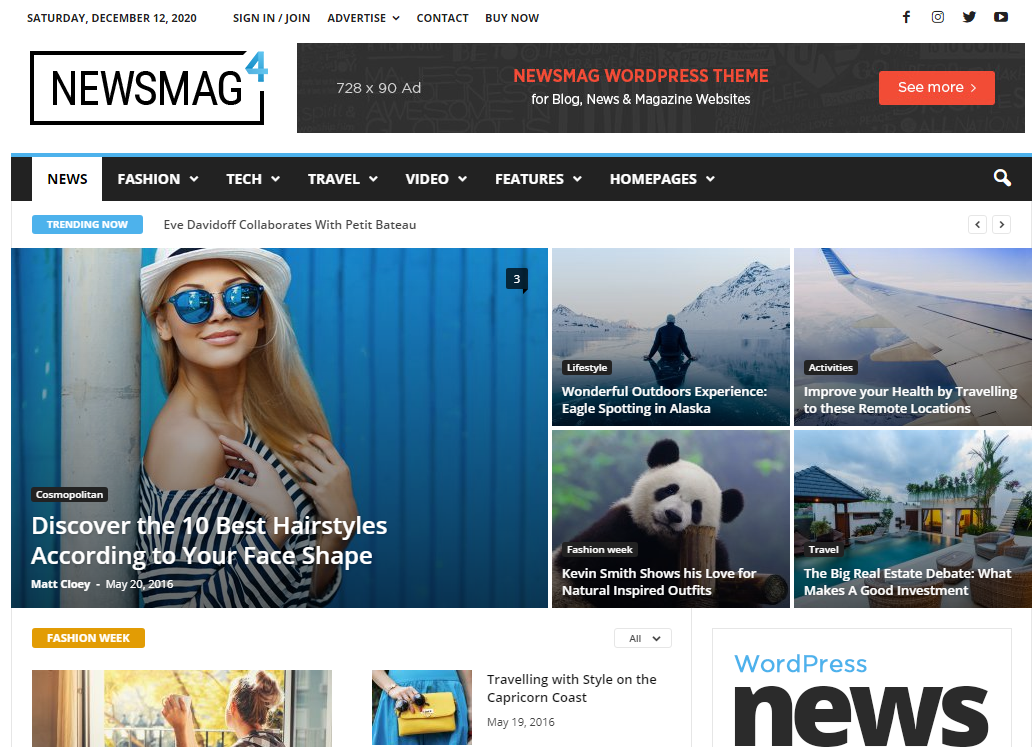
Task: Open the BUY NOW link
Action: (512, 17)
